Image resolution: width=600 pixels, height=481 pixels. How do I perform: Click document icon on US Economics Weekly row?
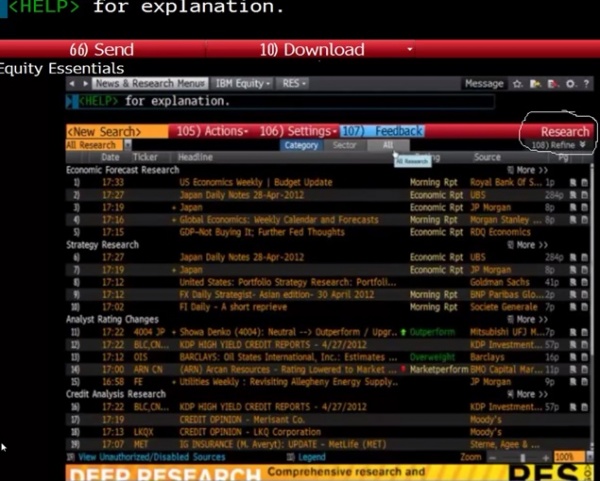point(584,183)
